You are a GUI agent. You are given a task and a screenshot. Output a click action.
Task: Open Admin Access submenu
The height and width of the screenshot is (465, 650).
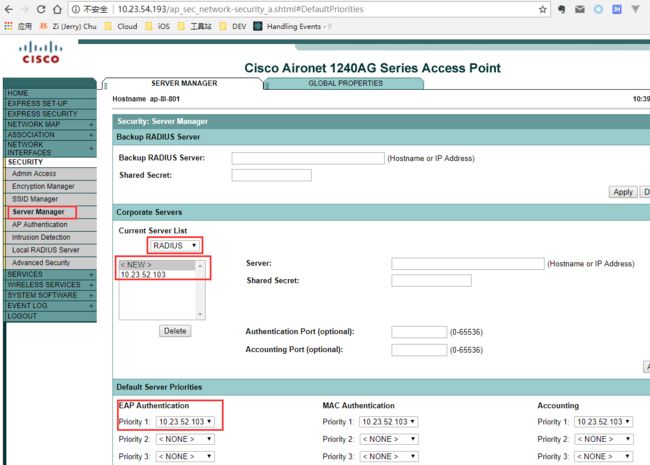34,174
